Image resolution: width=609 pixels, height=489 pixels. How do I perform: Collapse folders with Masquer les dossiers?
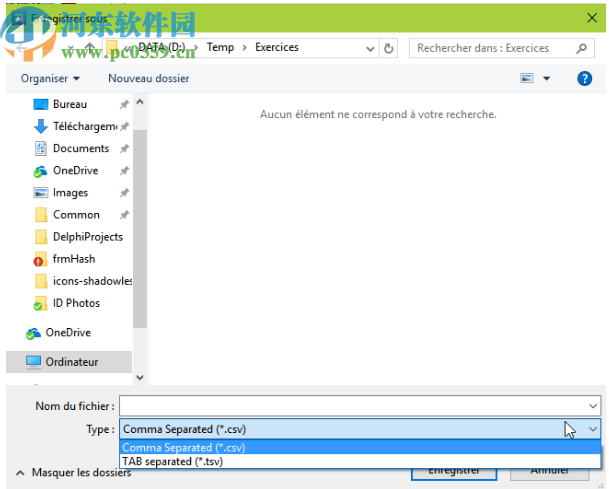click(74, 473)
